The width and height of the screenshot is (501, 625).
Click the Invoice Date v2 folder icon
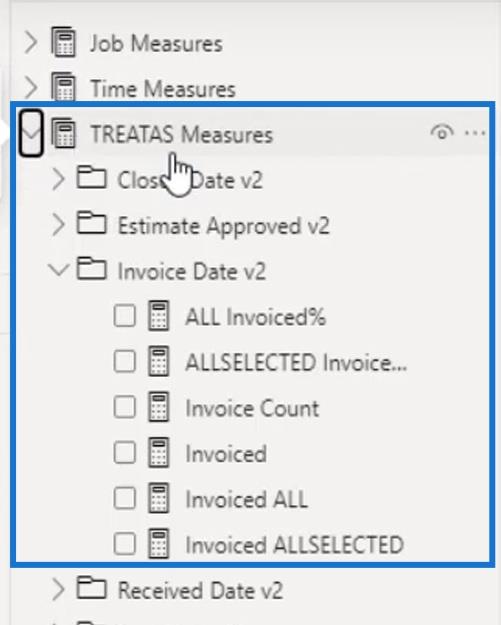[x=92, y=269]
